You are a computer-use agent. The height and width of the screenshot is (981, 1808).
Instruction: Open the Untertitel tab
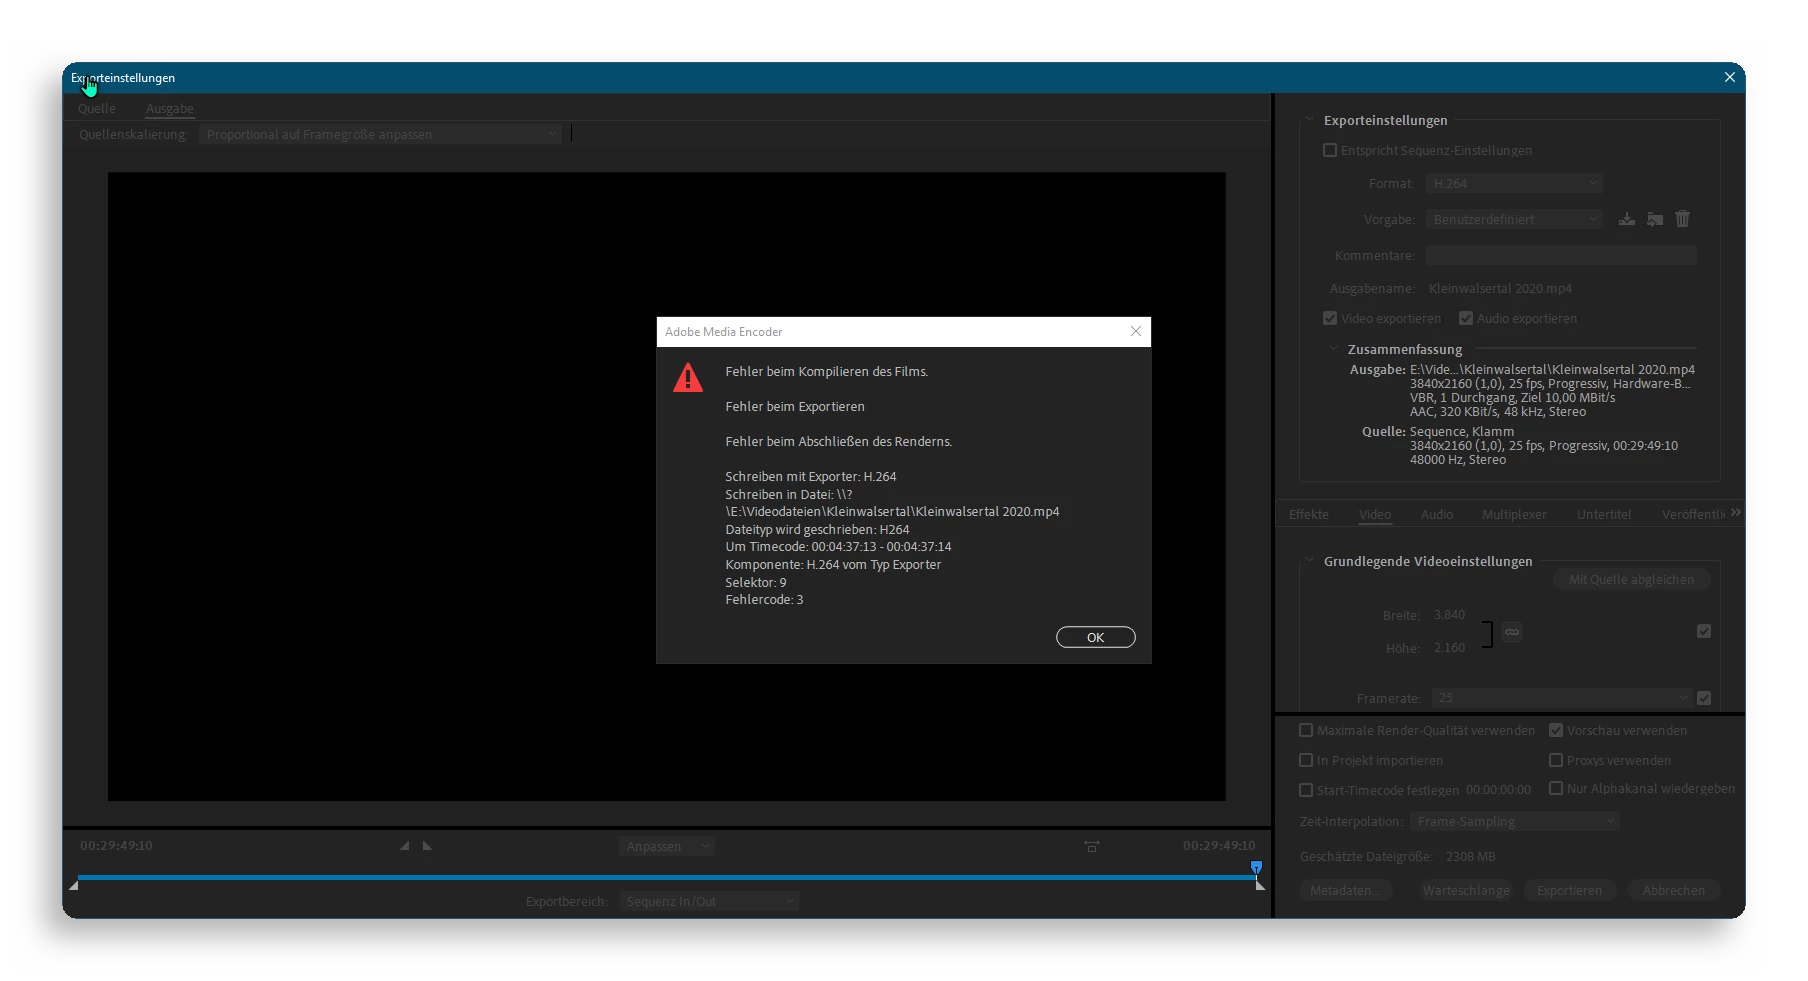pos(1604,514)
